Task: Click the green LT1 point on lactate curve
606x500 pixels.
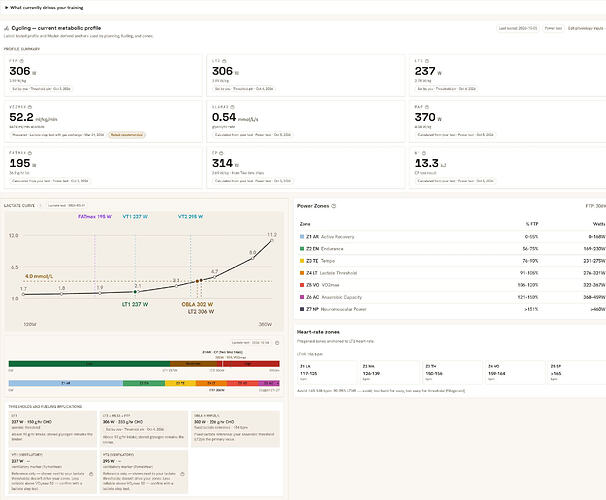Action: point(135,292)
